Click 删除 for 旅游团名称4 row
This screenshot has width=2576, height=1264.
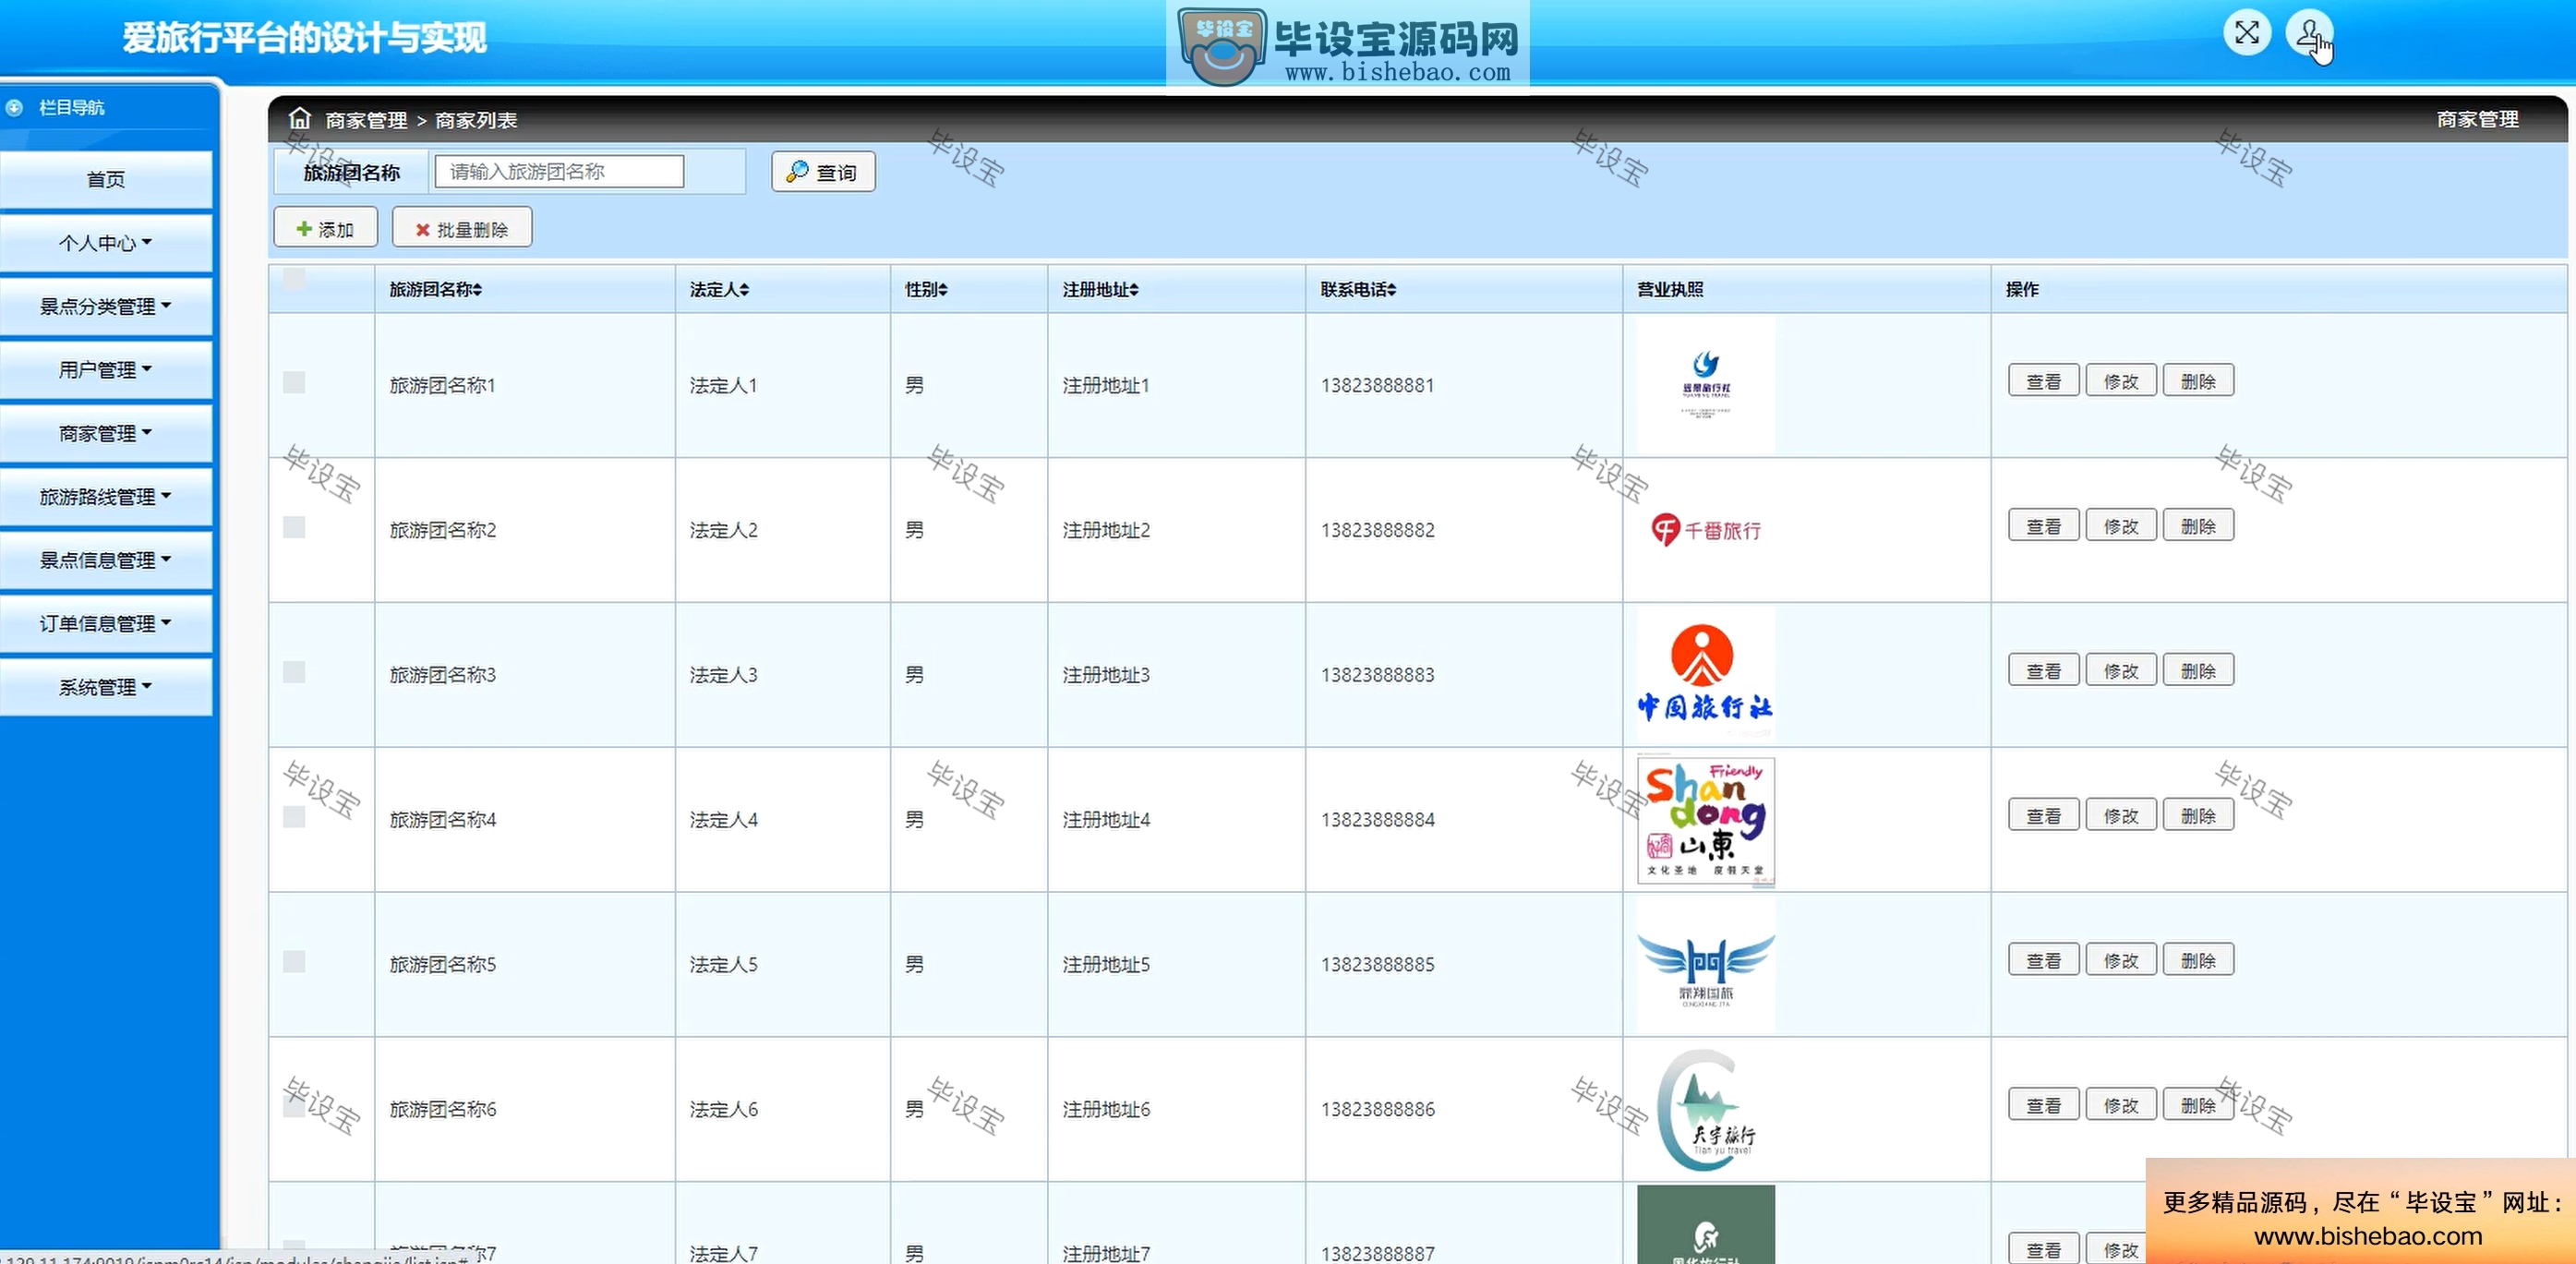(2198, 816)
